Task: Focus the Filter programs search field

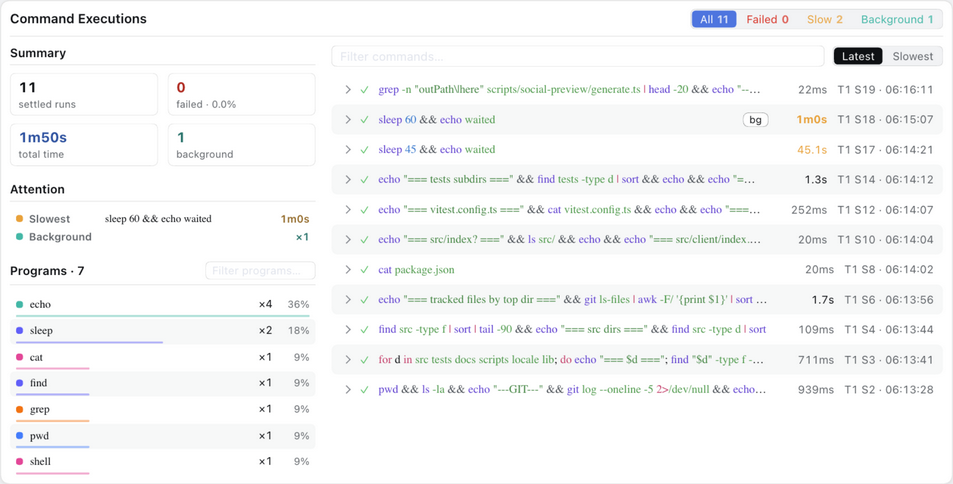Action: click(260, 271)
